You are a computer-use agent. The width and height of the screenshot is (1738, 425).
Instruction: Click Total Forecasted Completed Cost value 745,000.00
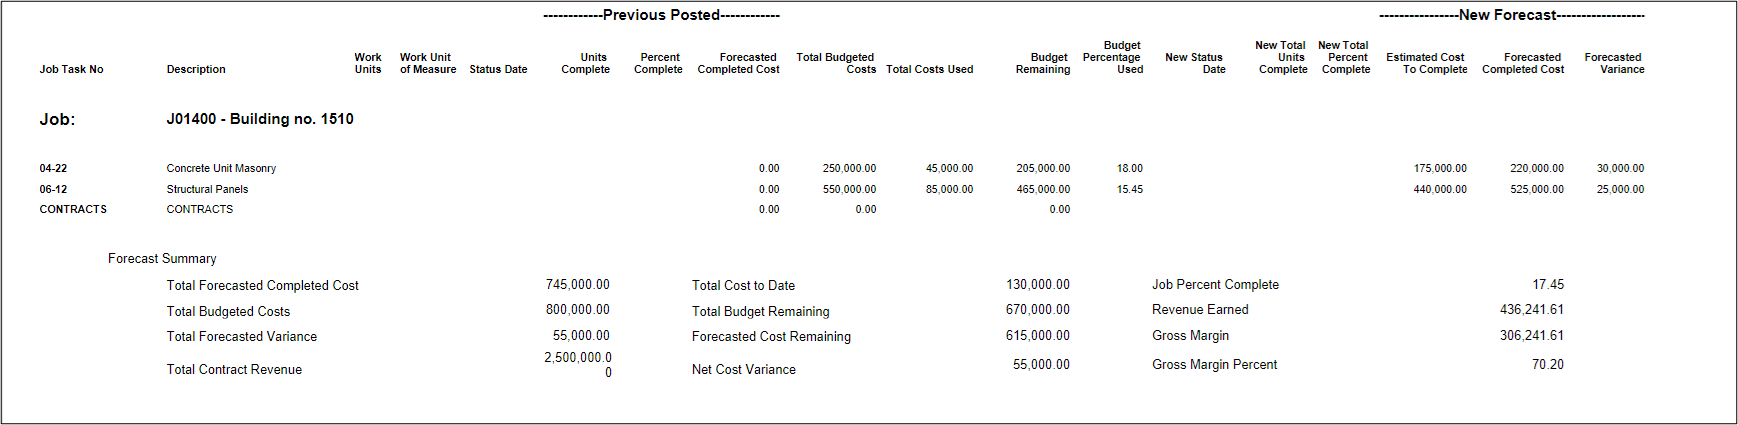[x=577, y=285]
